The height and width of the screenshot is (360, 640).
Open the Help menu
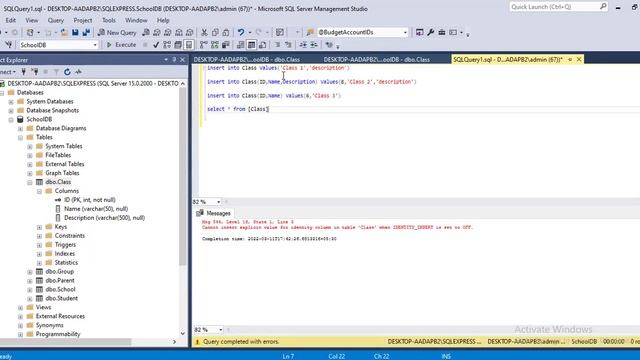[x=163, y=20]
